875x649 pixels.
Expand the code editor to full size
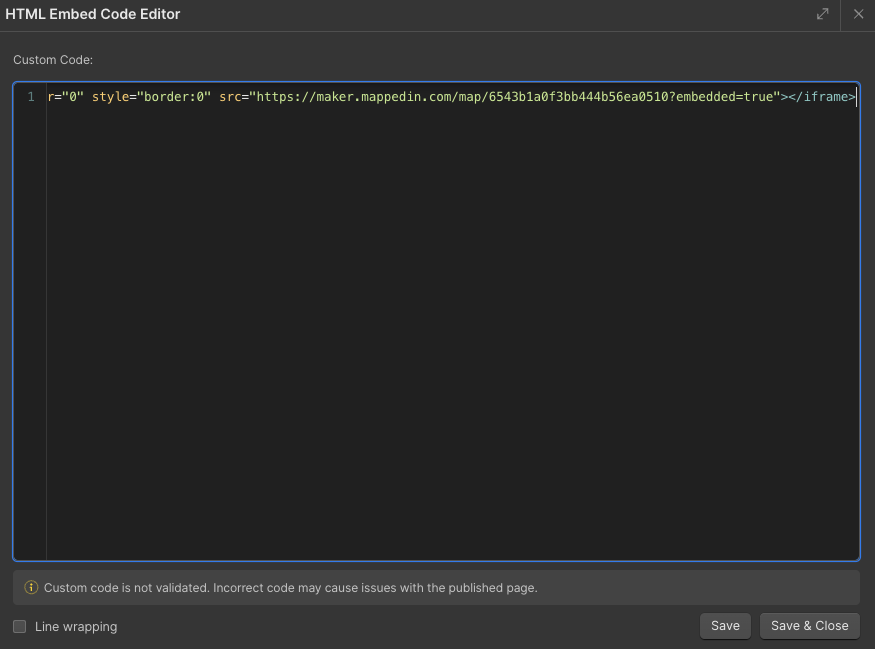(x=822, y=14)
